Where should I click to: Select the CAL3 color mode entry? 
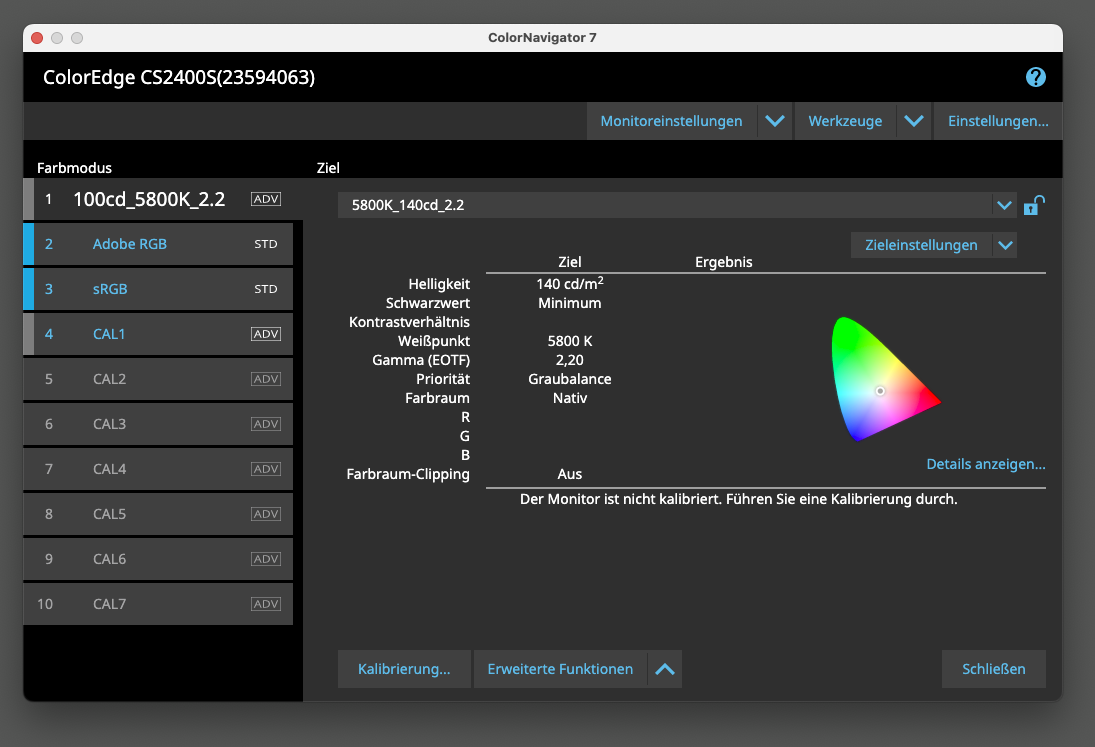[x=110, y=424]
